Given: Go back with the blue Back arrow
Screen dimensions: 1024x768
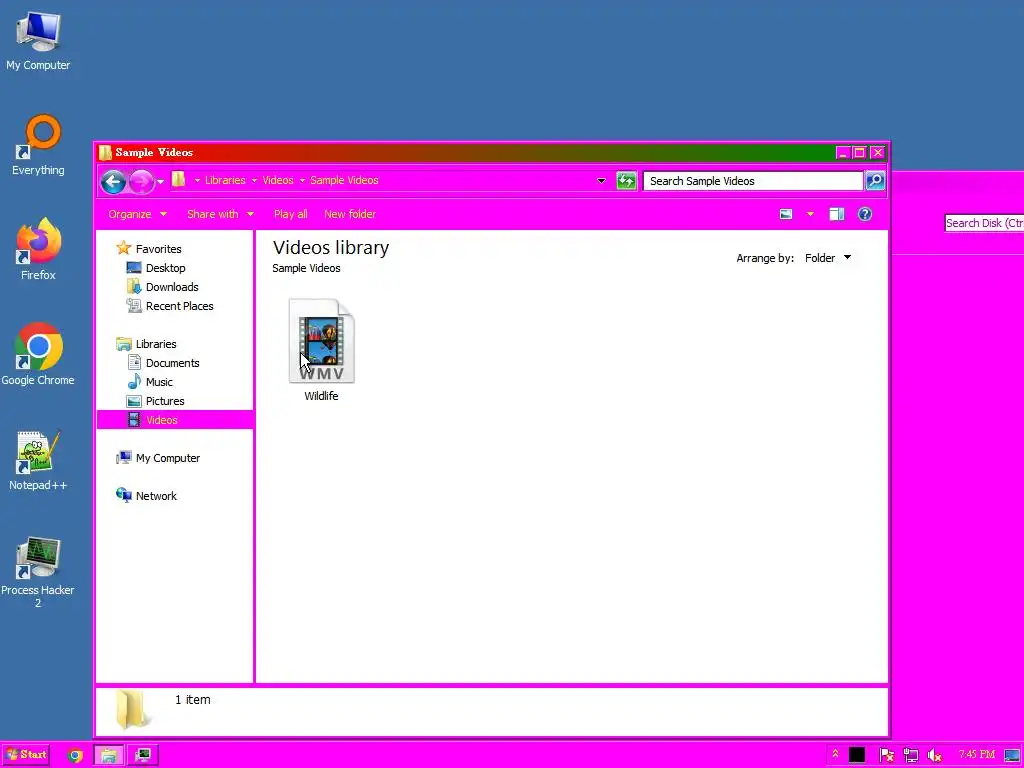Looking at the screenshot, I should pos(113,182).
